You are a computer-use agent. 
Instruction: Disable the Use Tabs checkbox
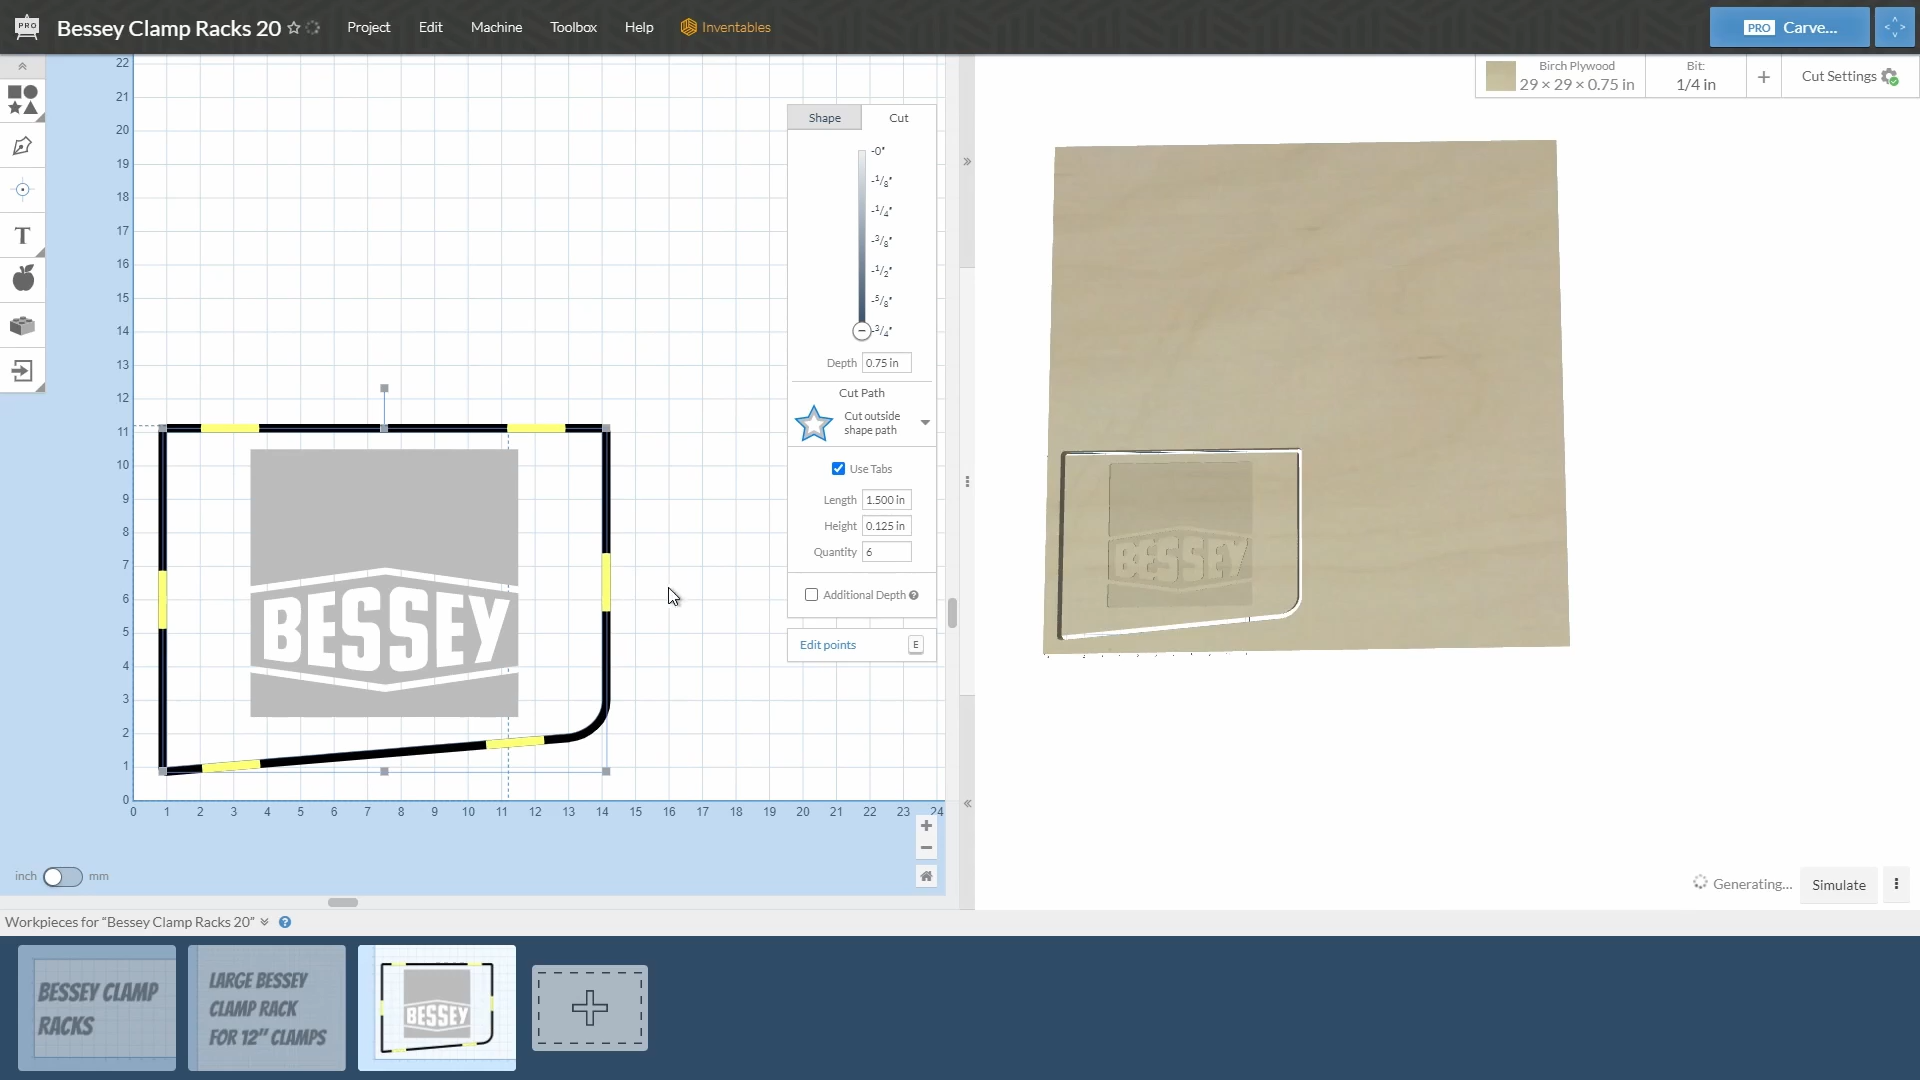838,469
